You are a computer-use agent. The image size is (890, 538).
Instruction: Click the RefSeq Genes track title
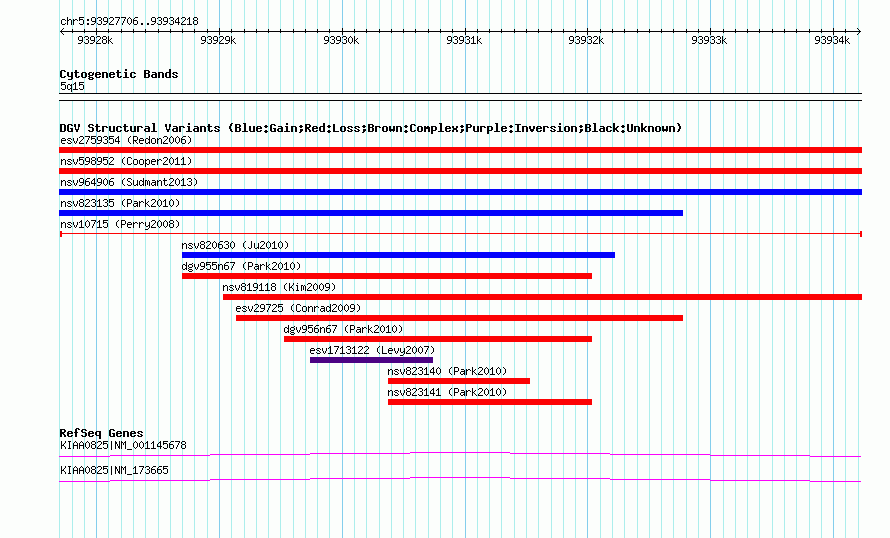coord(101,433)
